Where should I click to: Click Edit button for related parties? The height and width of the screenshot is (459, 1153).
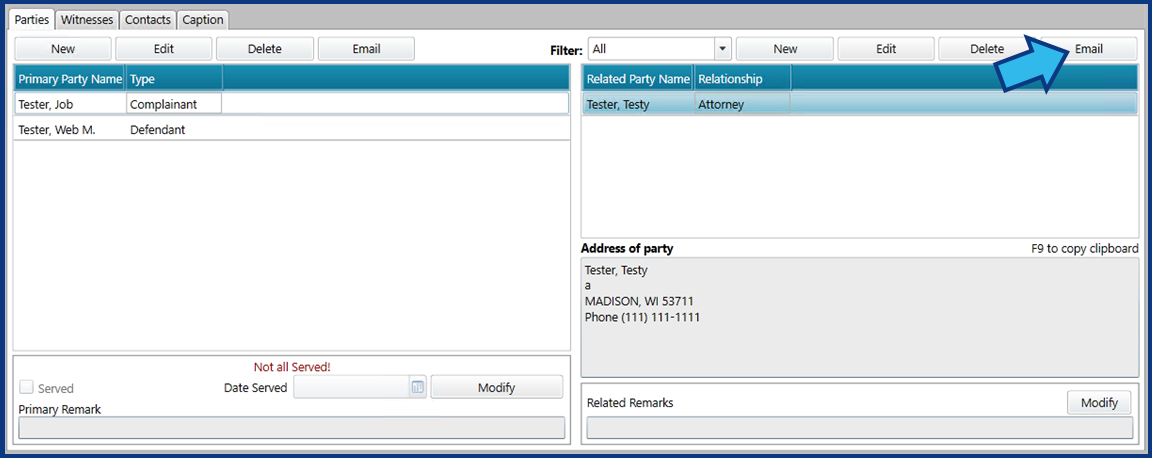pyautogui.click(x=886, y=49)
